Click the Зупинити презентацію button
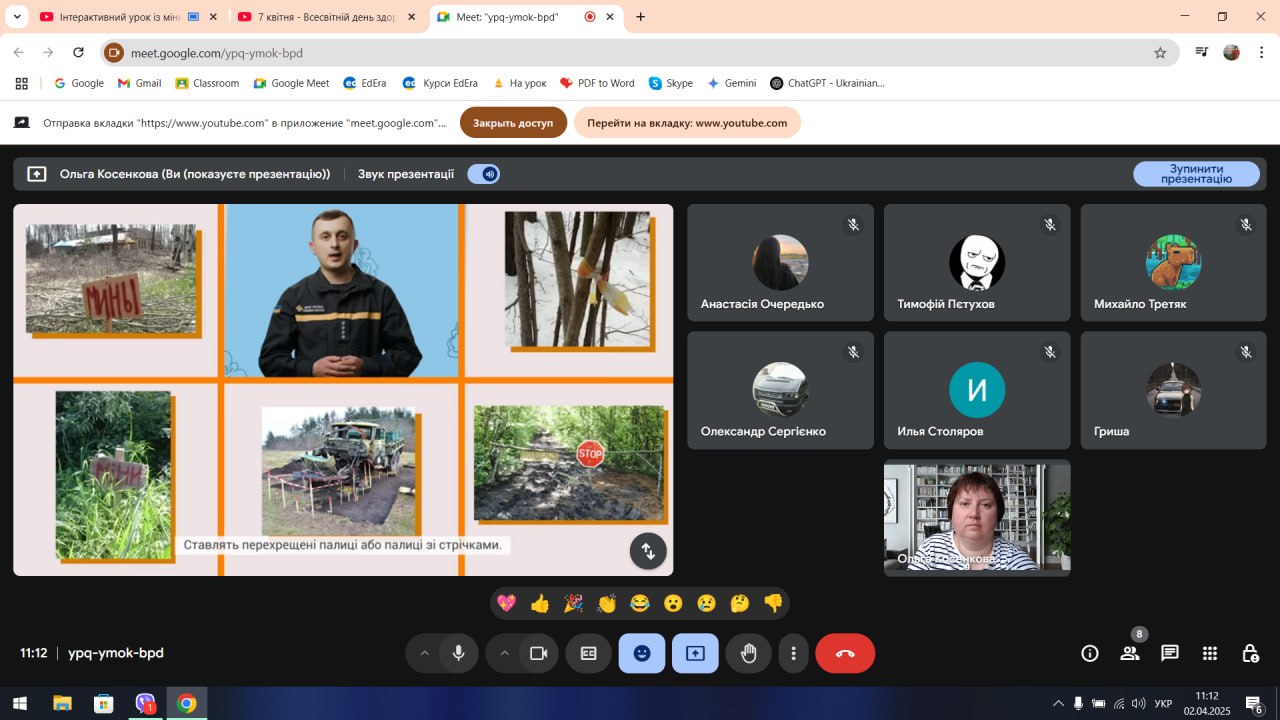 (x=1196, y=174)
